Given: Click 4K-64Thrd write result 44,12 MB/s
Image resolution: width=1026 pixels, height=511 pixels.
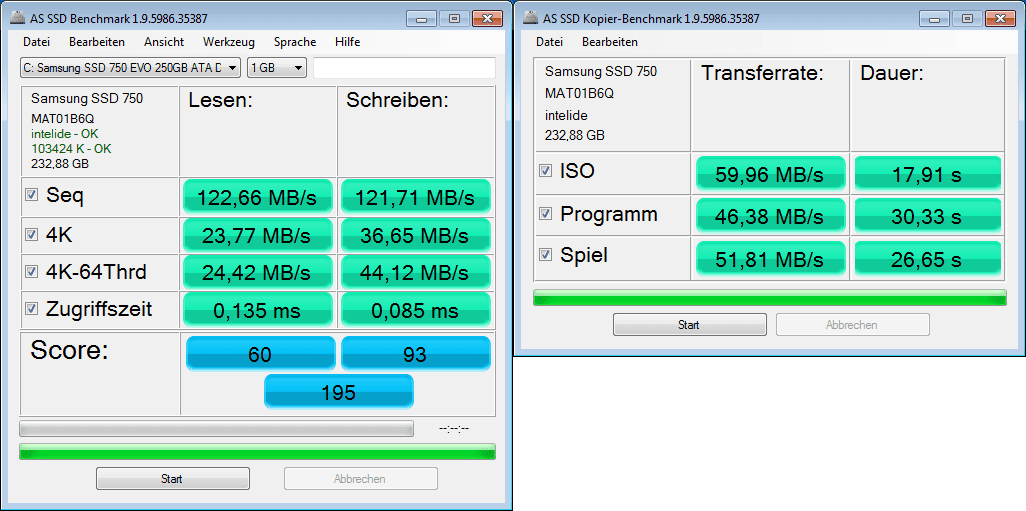Looking at the screenshot, I should click(415, 272).
